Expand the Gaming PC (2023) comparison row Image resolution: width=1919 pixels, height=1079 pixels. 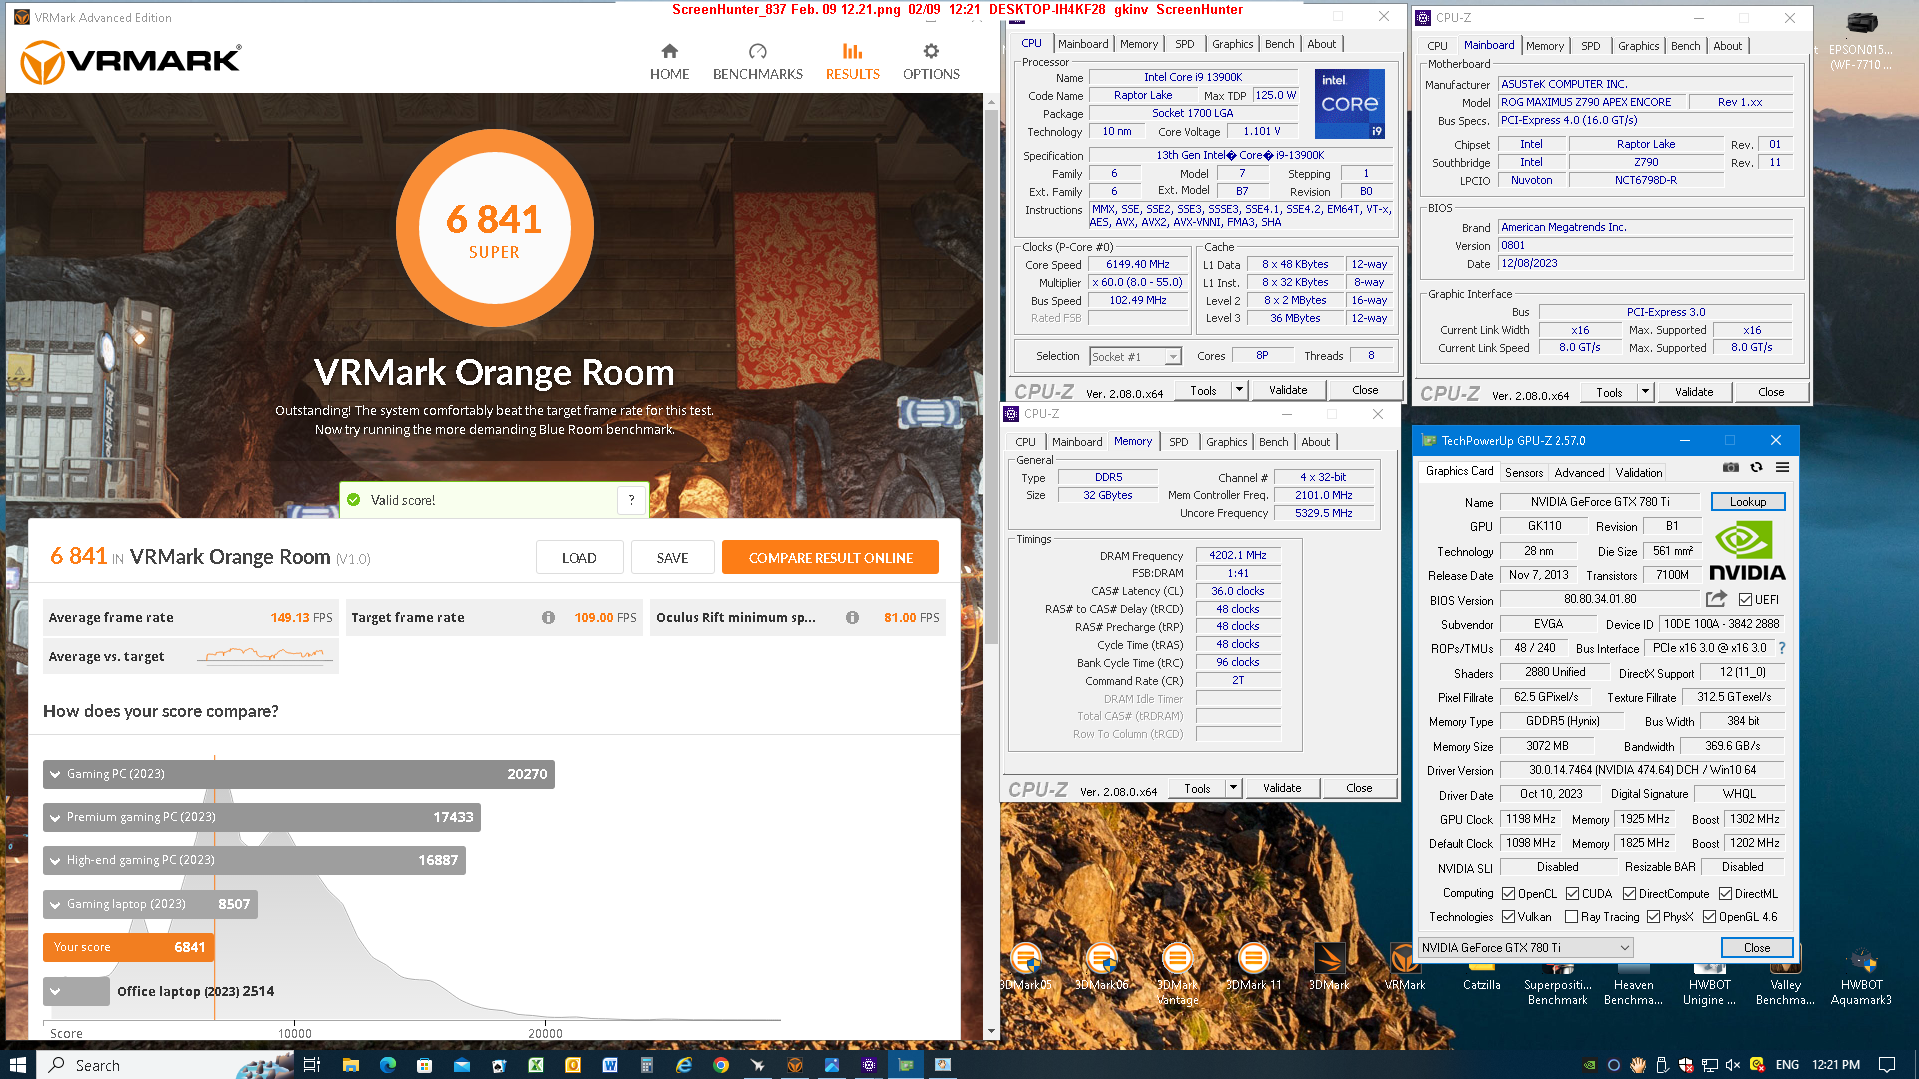[298, 774]
